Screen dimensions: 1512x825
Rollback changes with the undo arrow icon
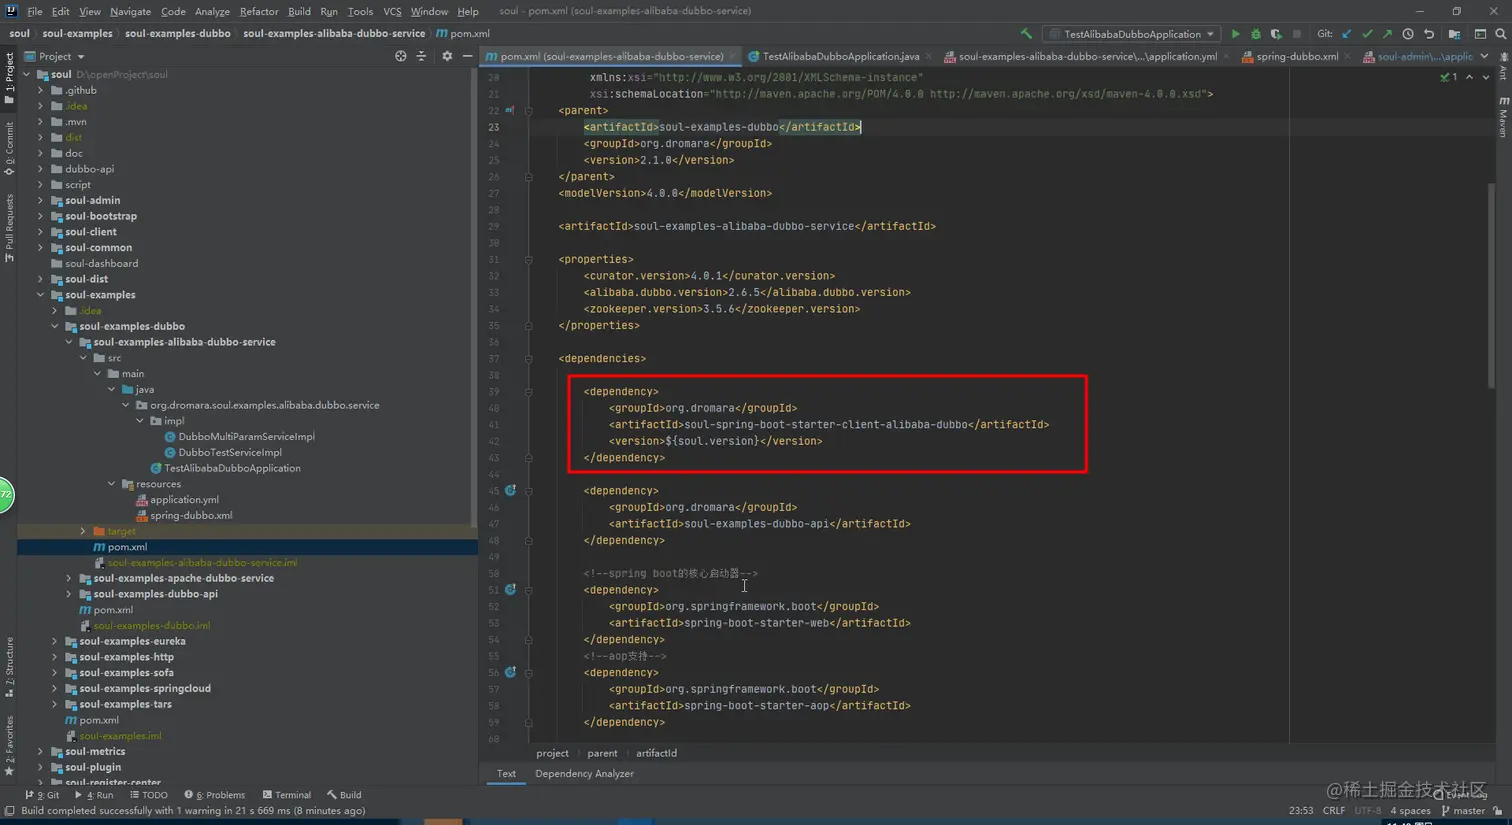click(x=1429, y=34)
